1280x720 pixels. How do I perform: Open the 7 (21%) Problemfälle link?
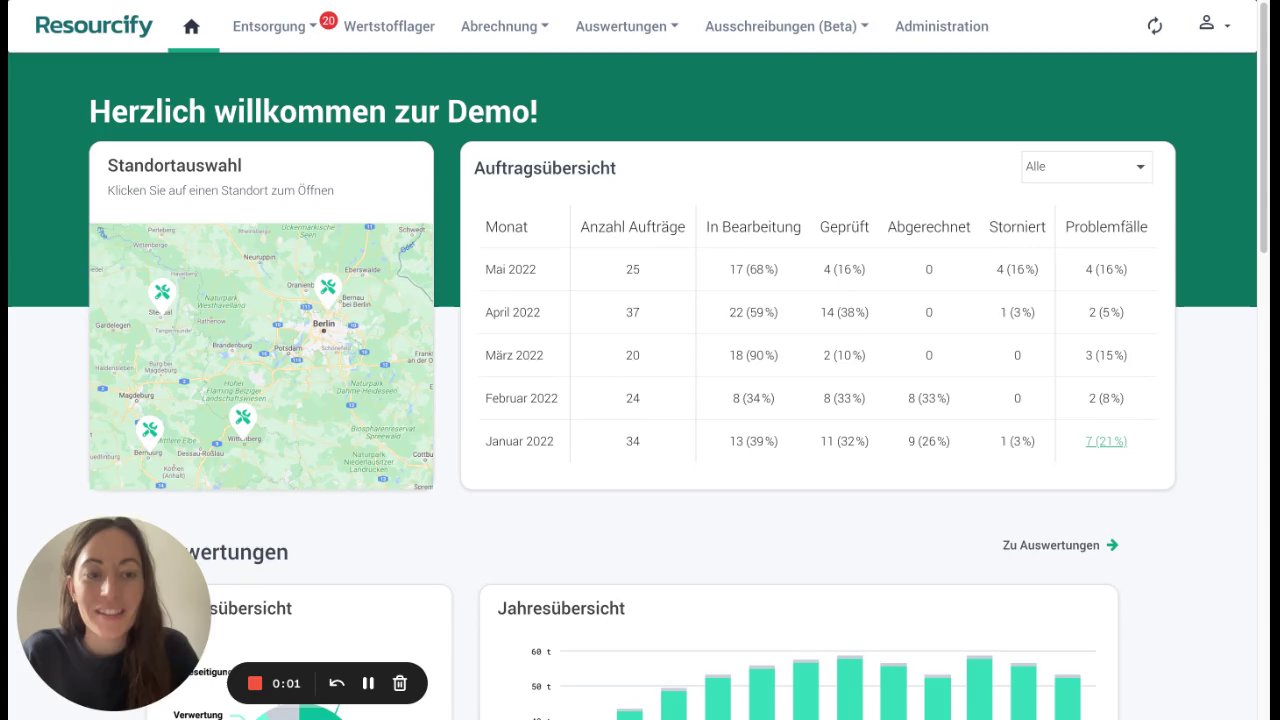coord(1106,441)
